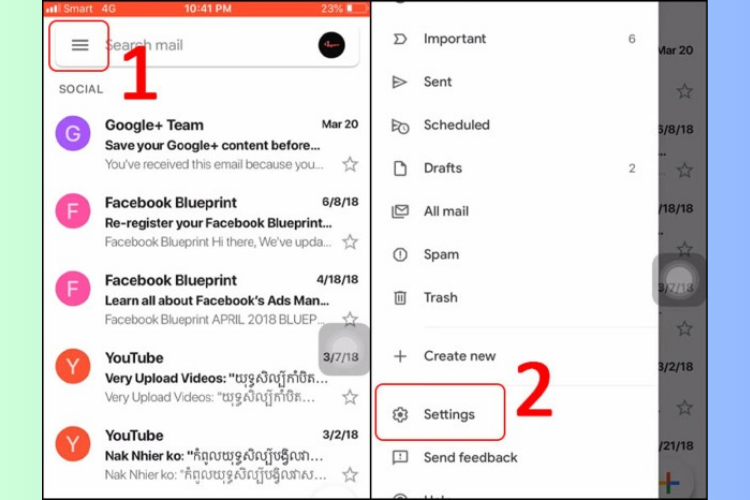Open the account profile avatar
Viewport: 750px width, 500px height.
click(x=331, y=45)
